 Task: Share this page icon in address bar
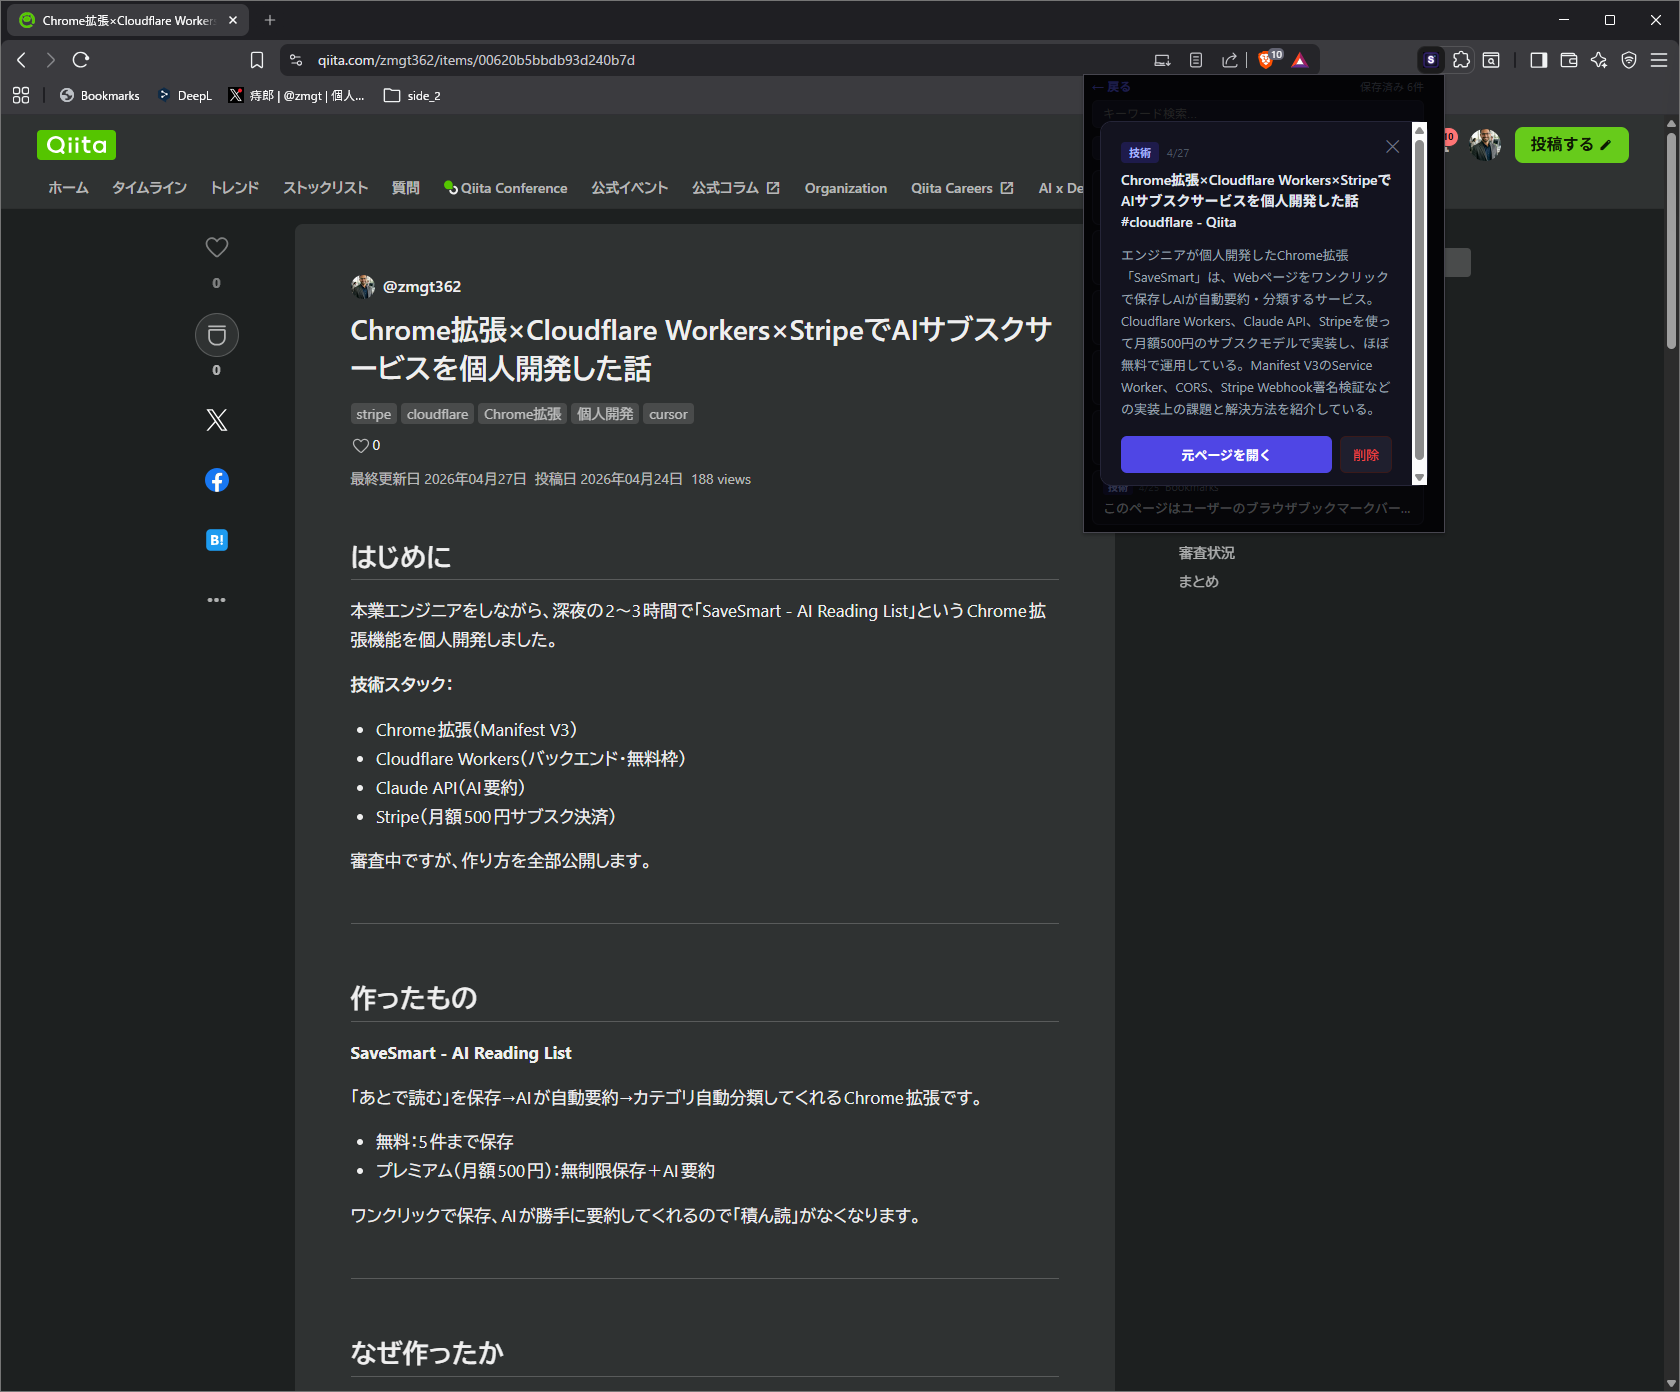tap(1230, 60)
